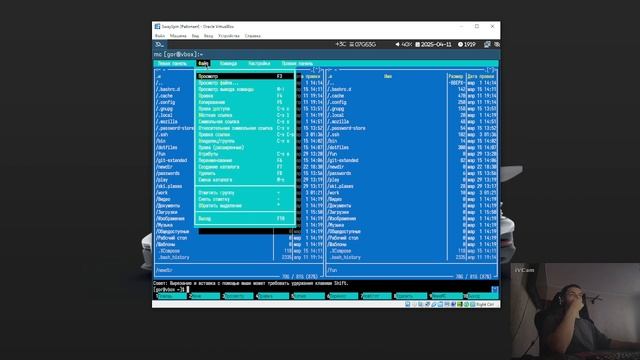640x360 pixels.
Task: Open the VirtualBox Справка menu
Action: tap(253, 36)
